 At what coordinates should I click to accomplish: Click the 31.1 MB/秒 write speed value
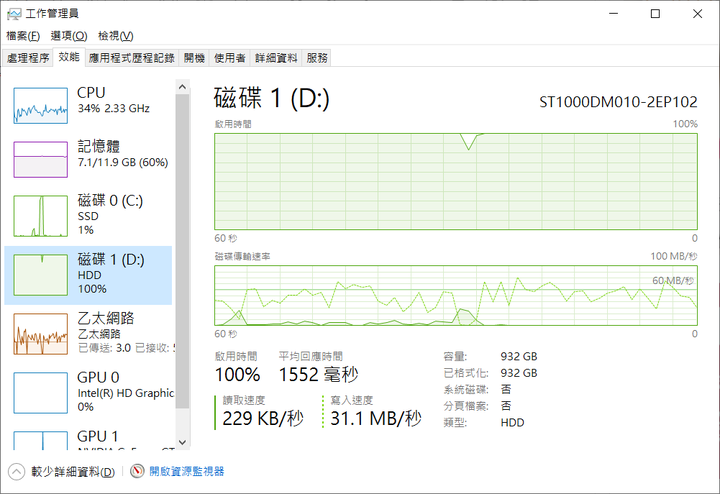376,419
